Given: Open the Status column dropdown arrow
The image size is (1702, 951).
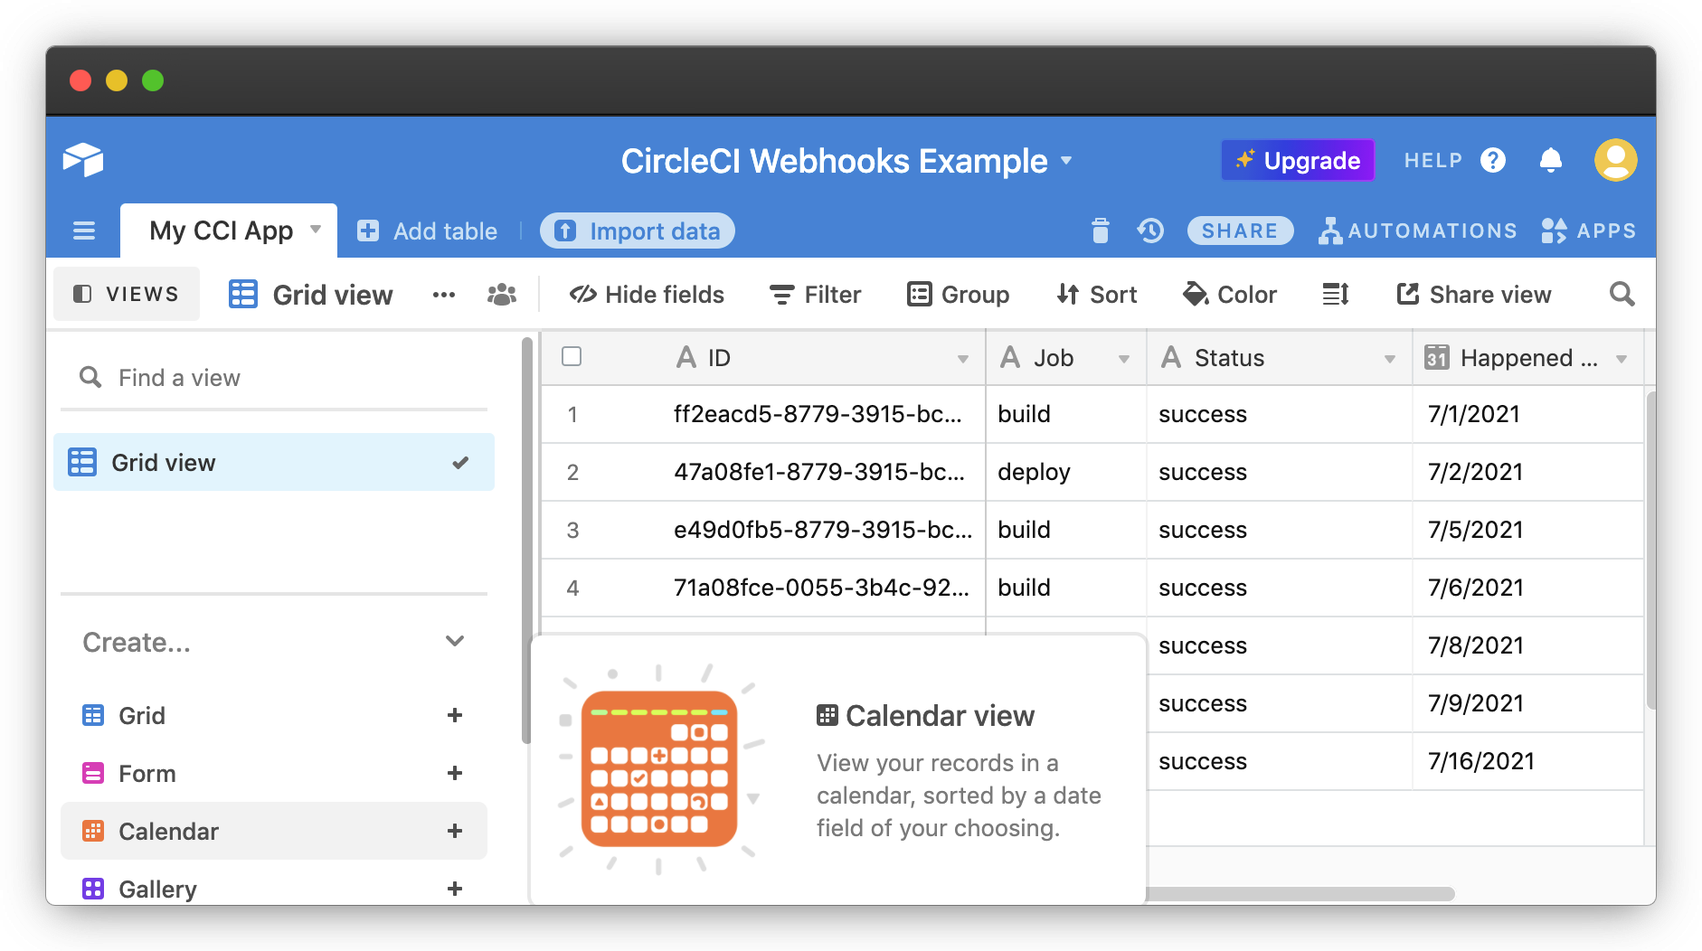Looking at the screenshot, I should pyautogui.click(x=1390, y=359).
